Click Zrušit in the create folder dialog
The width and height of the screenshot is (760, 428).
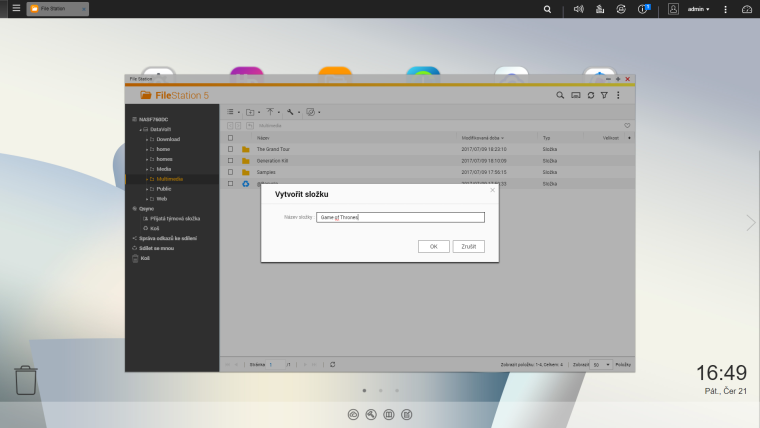point(468,246)
